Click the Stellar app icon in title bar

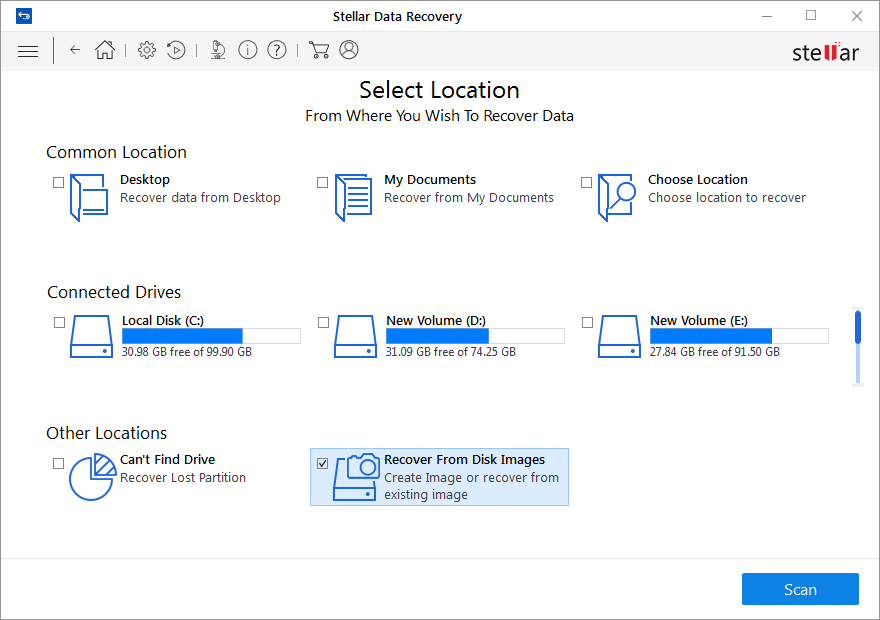pos(24,16)
